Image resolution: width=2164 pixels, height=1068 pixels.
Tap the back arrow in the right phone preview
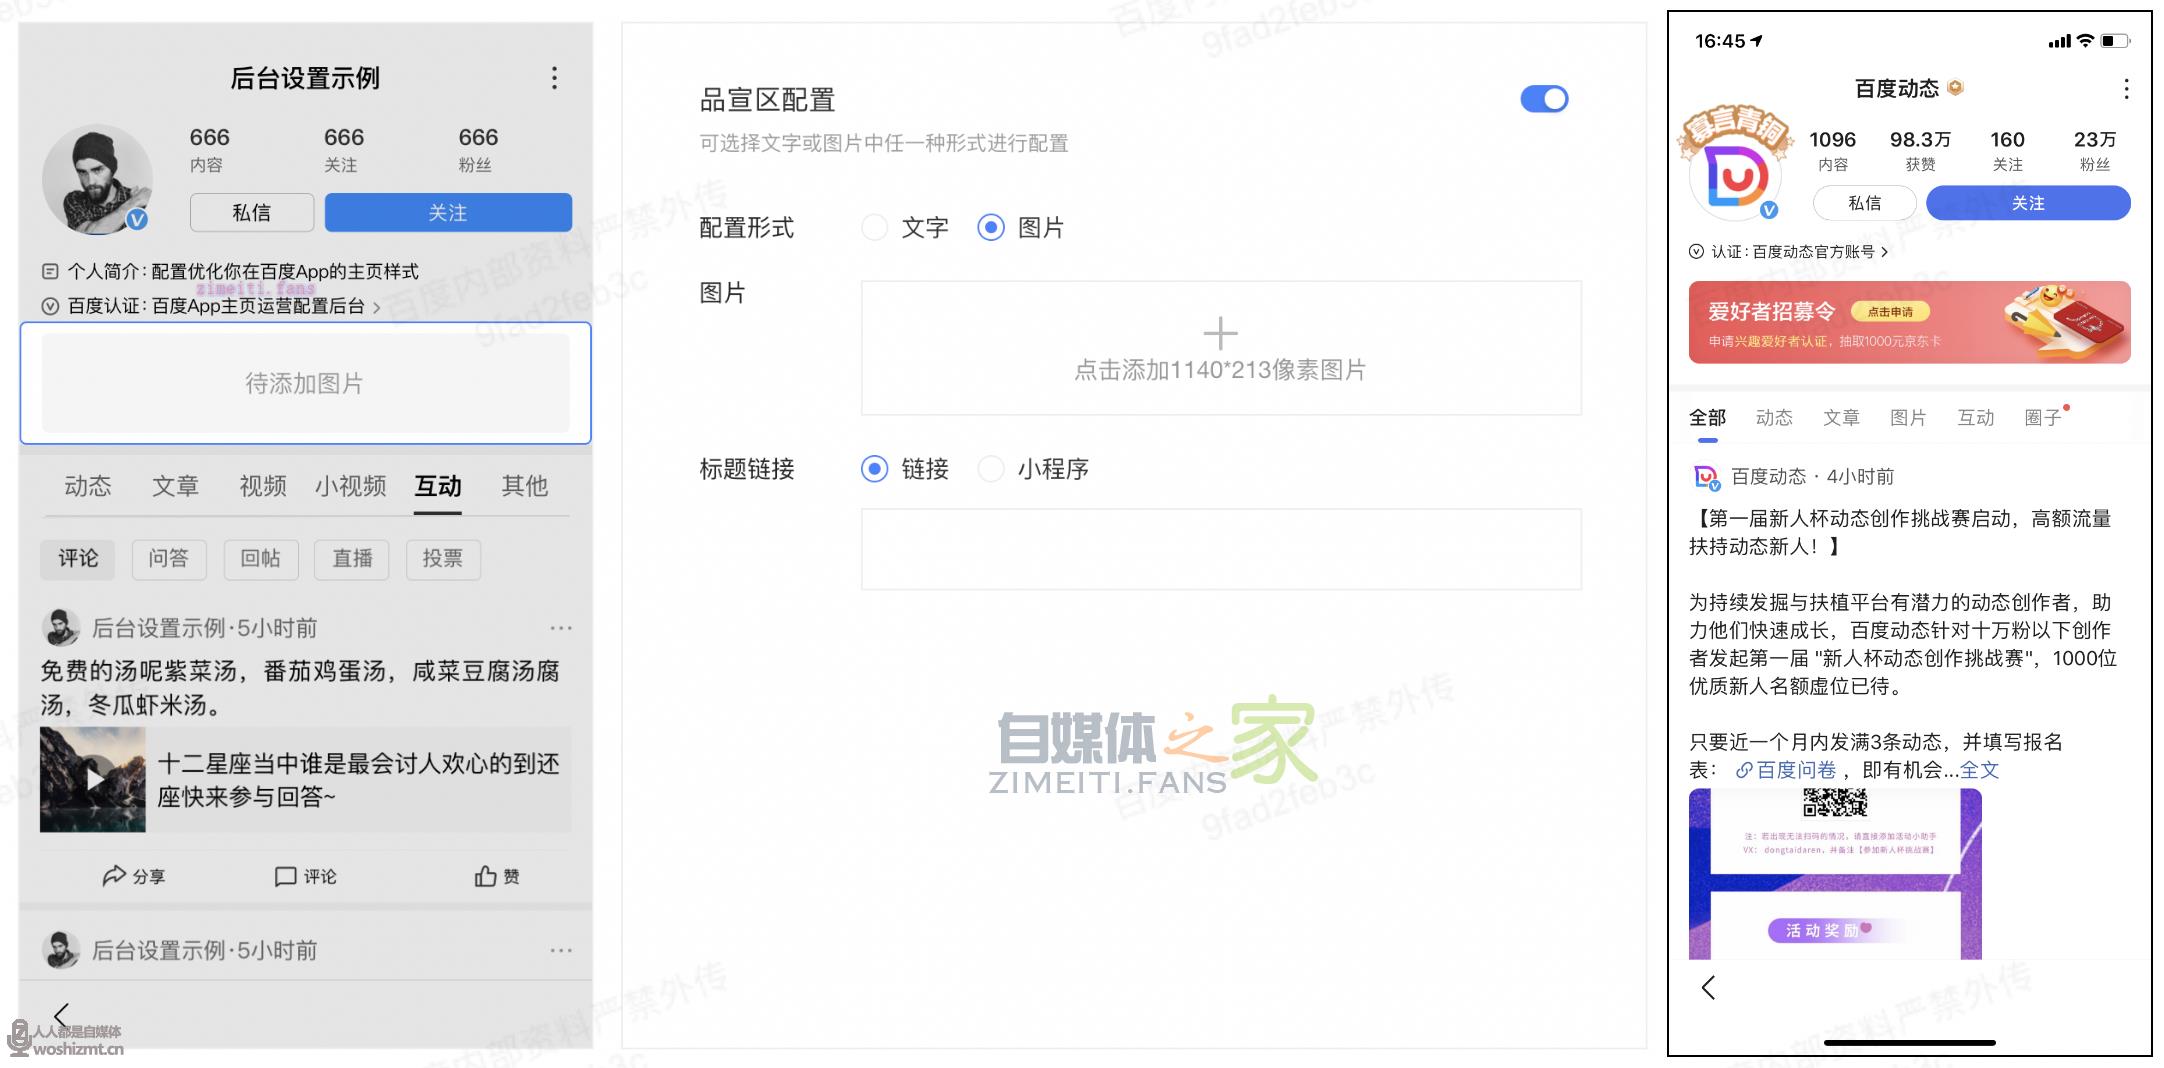coord(1708,988)
